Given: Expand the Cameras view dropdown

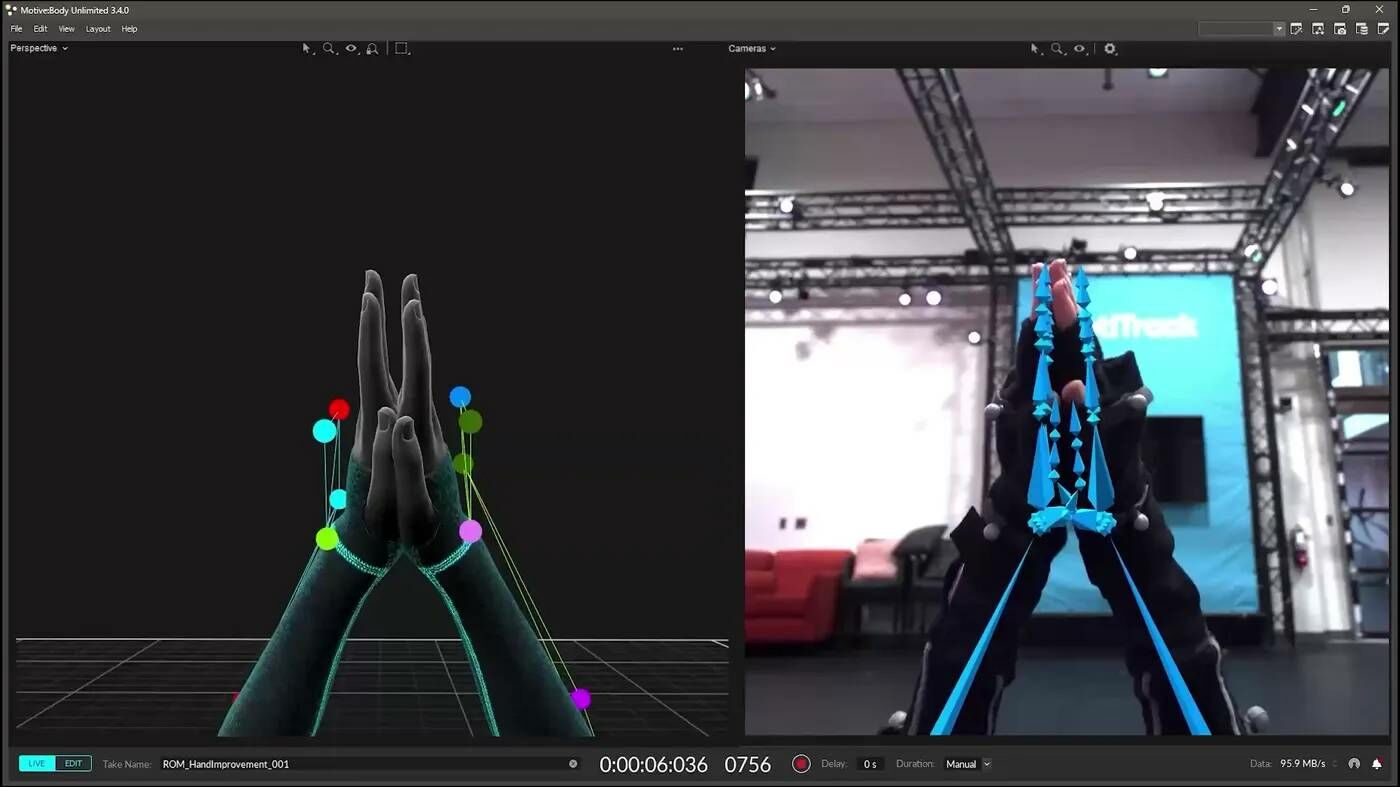Looking at the screenshot, I should (752, 48).
